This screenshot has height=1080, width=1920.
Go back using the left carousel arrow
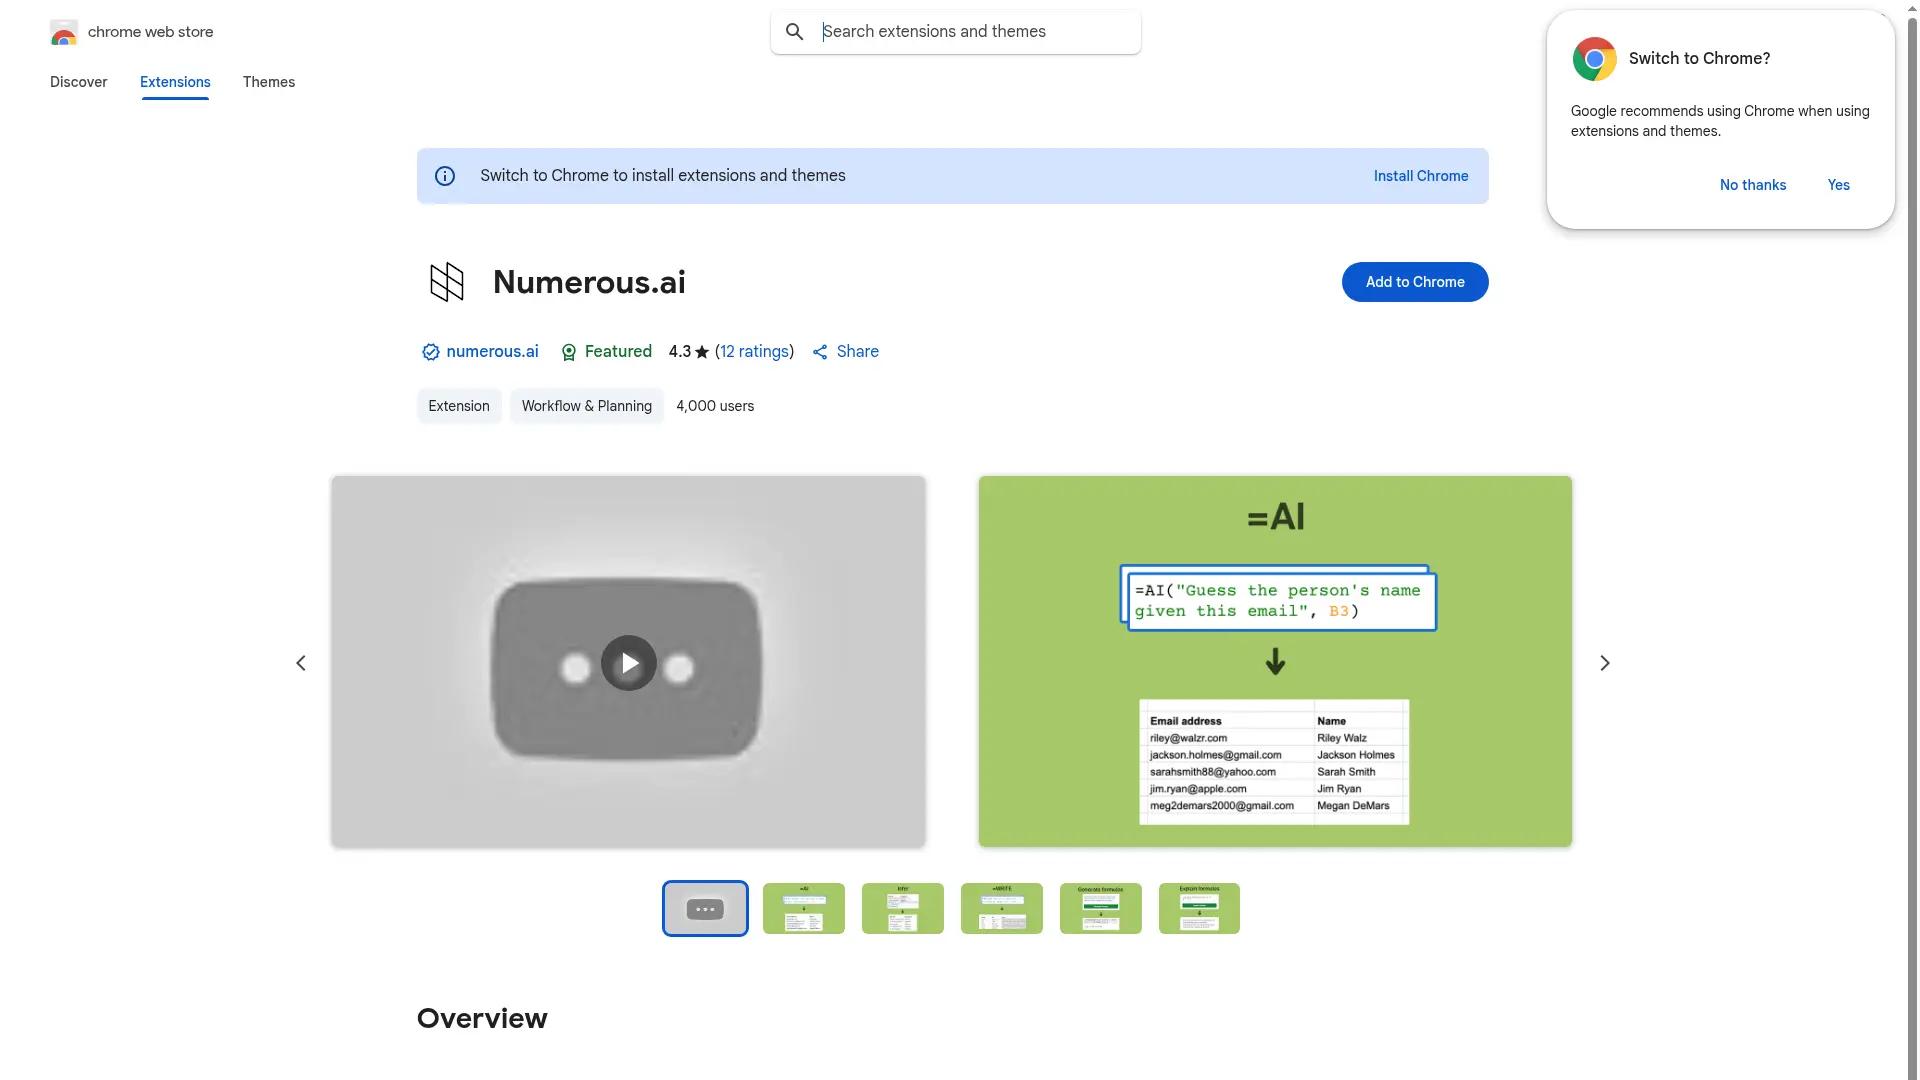pos(300,663)
